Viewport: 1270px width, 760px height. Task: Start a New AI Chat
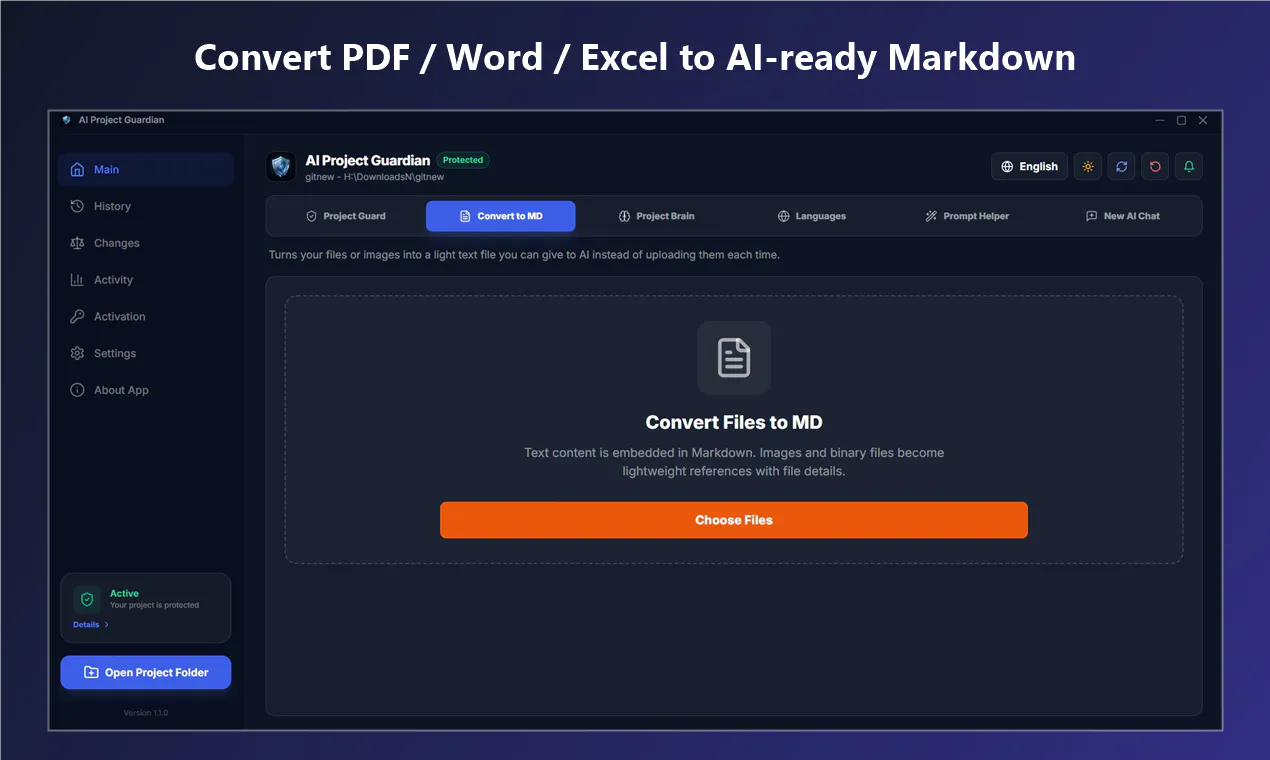coord(1123,216)
